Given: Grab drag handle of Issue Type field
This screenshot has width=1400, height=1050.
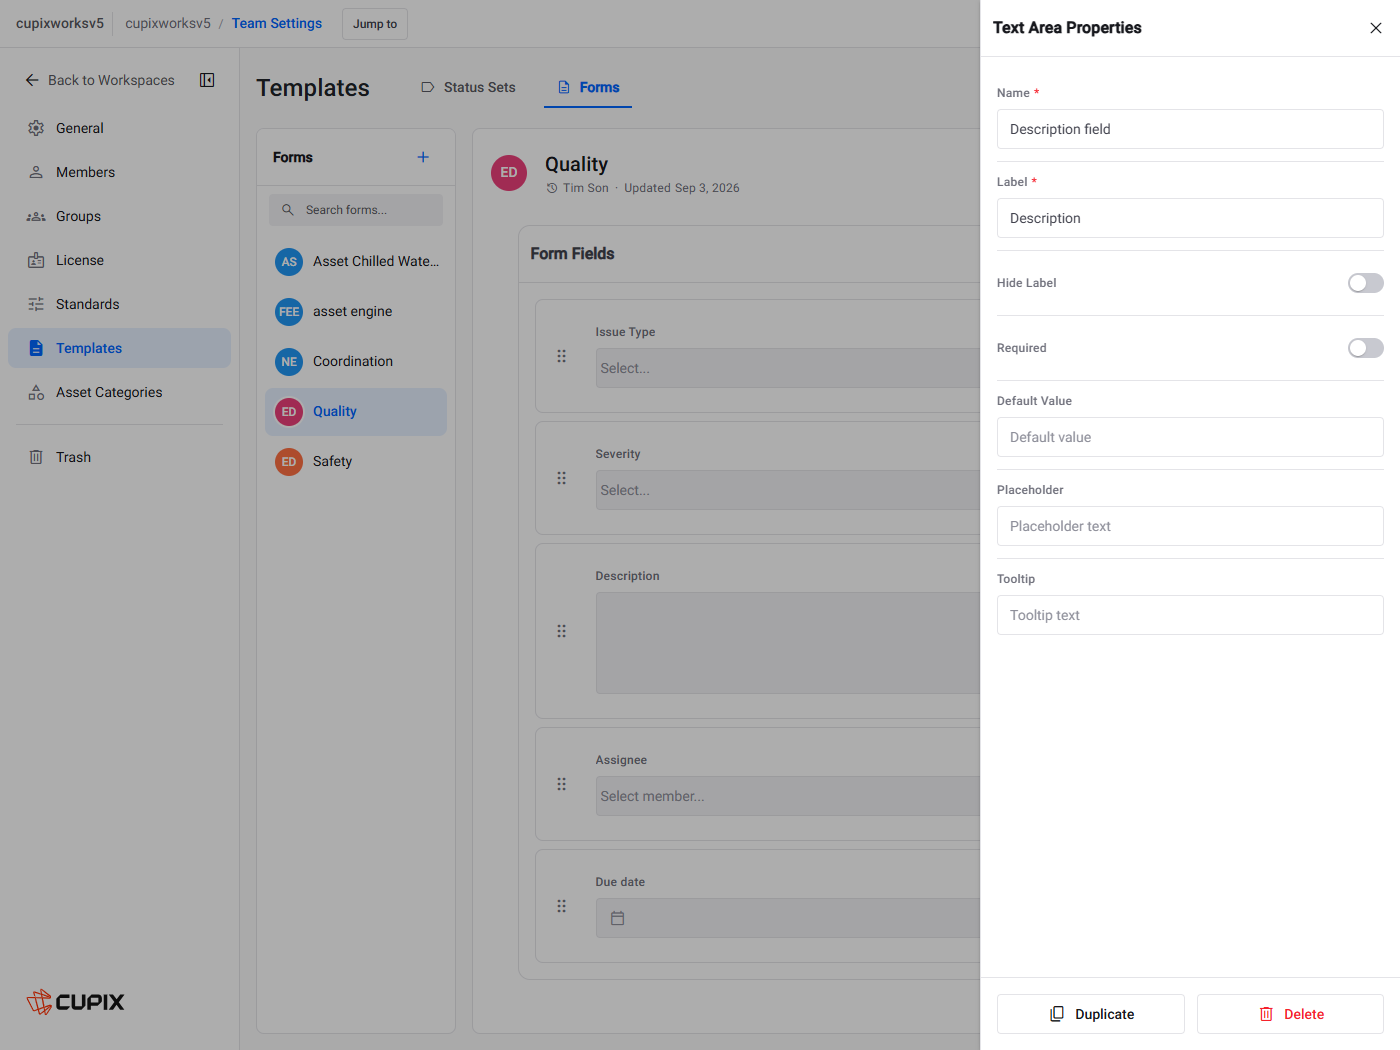Looking at the screenshot, I should (561, 356).
